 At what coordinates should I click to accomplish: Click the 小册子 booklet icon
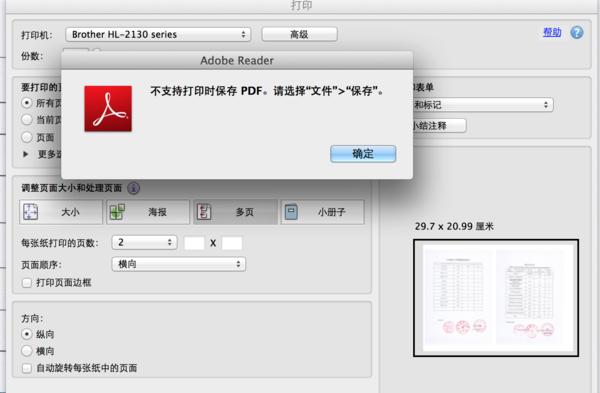(291, 212)
